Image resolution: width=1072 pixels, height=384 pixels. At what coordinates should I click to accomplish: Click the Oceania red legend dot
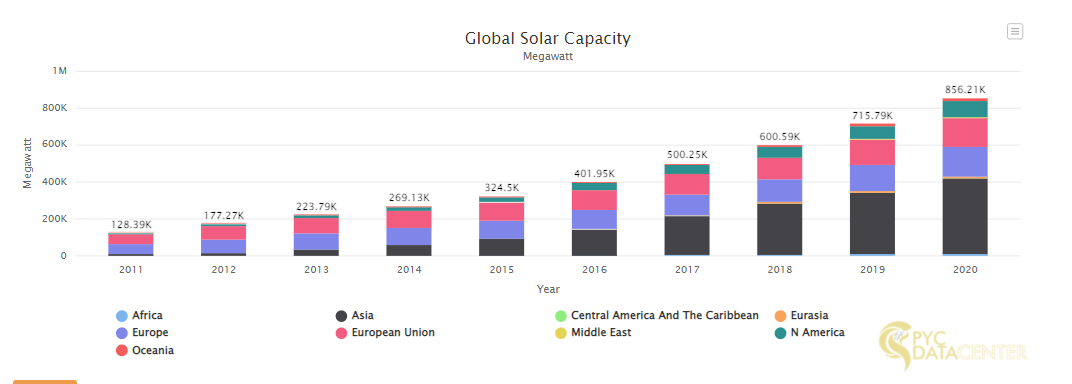point(122,351)
